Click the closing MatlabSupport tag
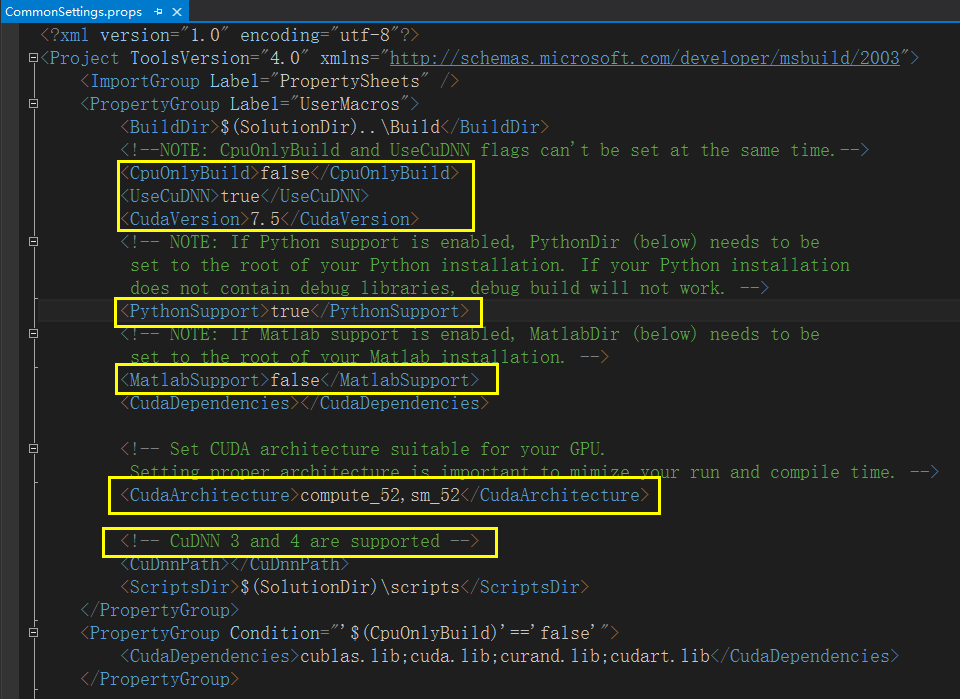 click(x=399, y=380)
